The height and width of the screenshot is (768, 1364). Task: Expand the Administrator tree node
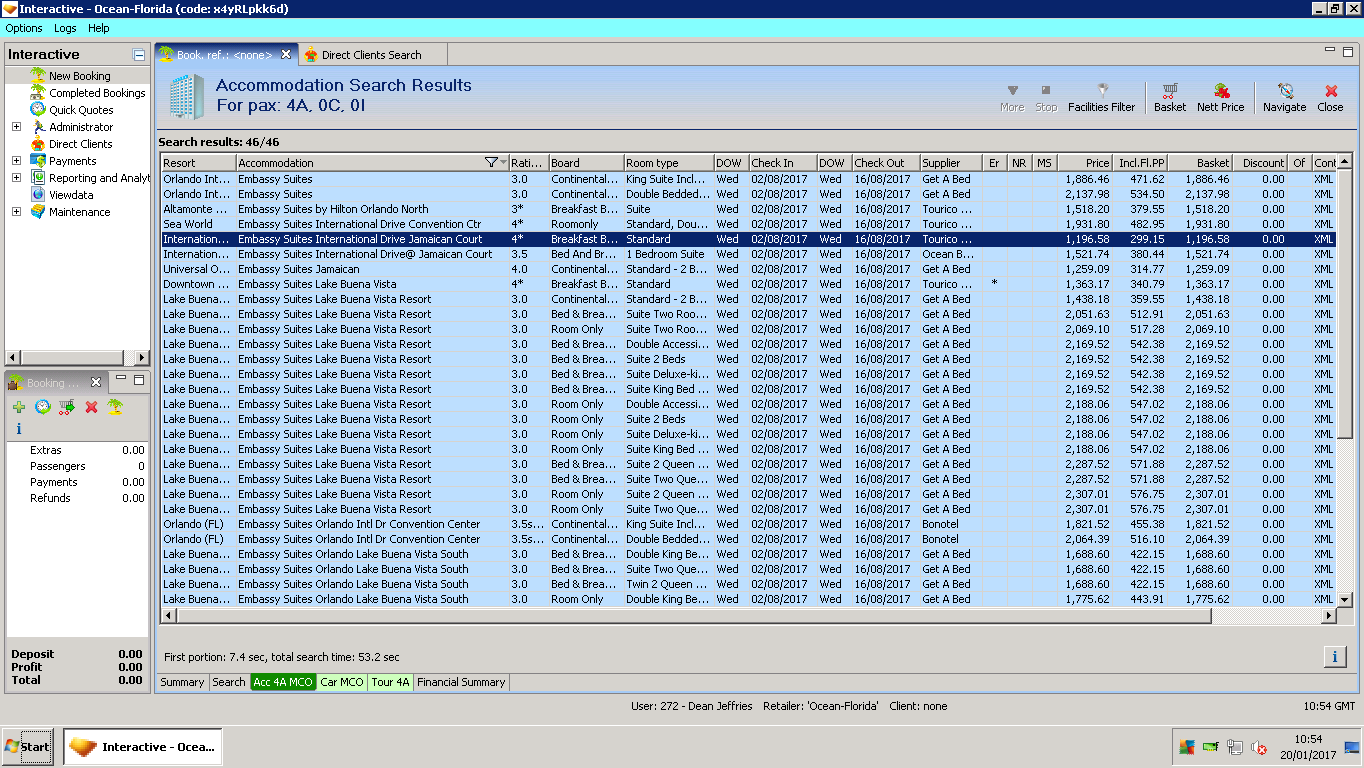click(16, 127)
